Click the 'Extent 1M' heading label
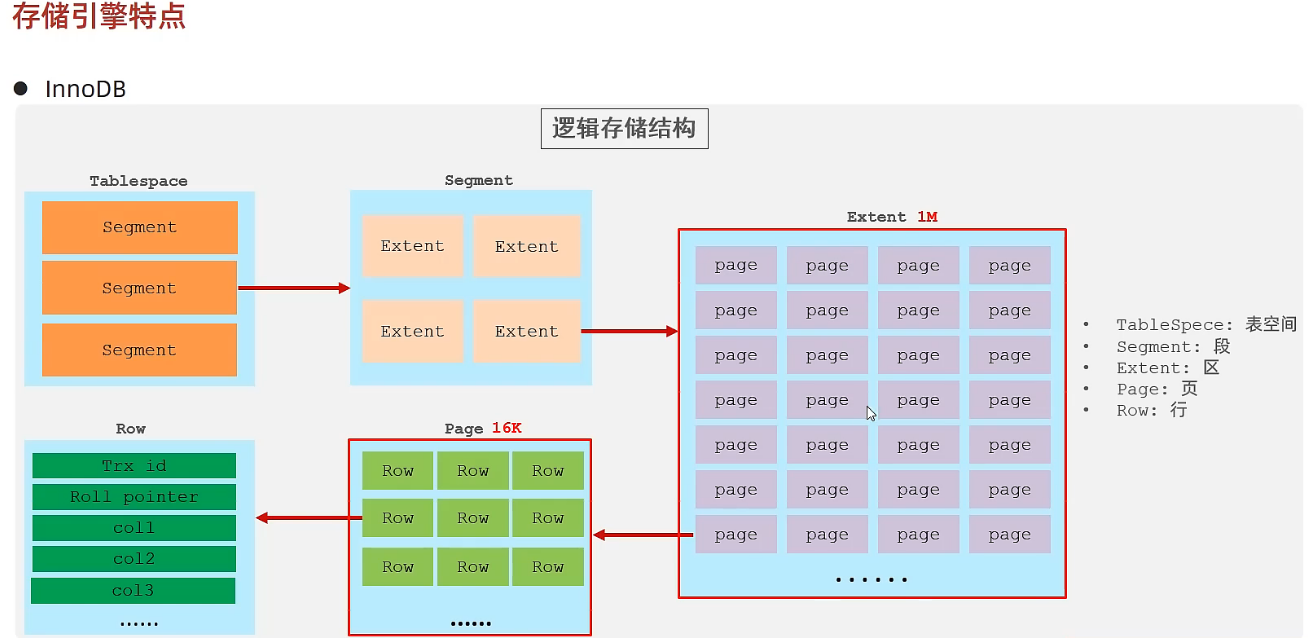Image resolution: width=1308 pixels, height=638 pixels. click(892, 216)
